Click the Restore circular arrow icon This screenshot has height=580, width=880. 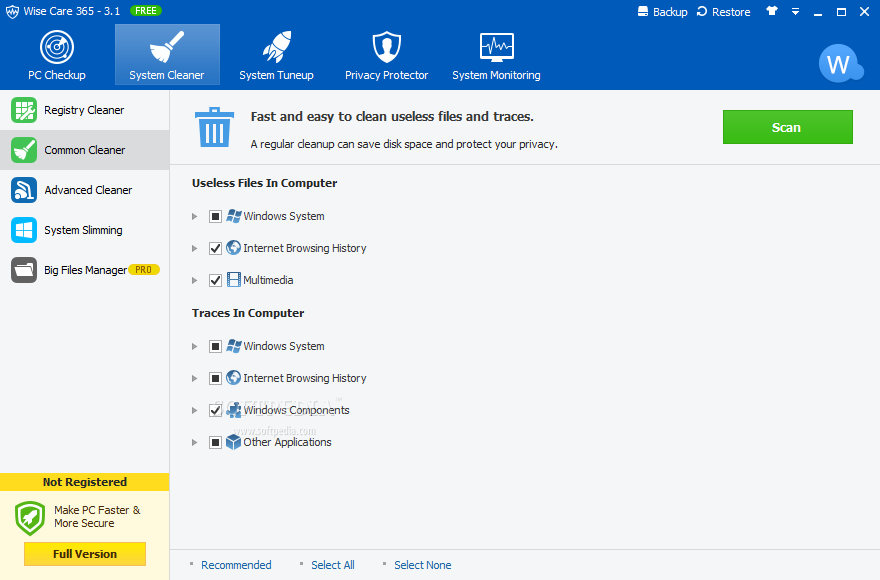pos(702,11)
